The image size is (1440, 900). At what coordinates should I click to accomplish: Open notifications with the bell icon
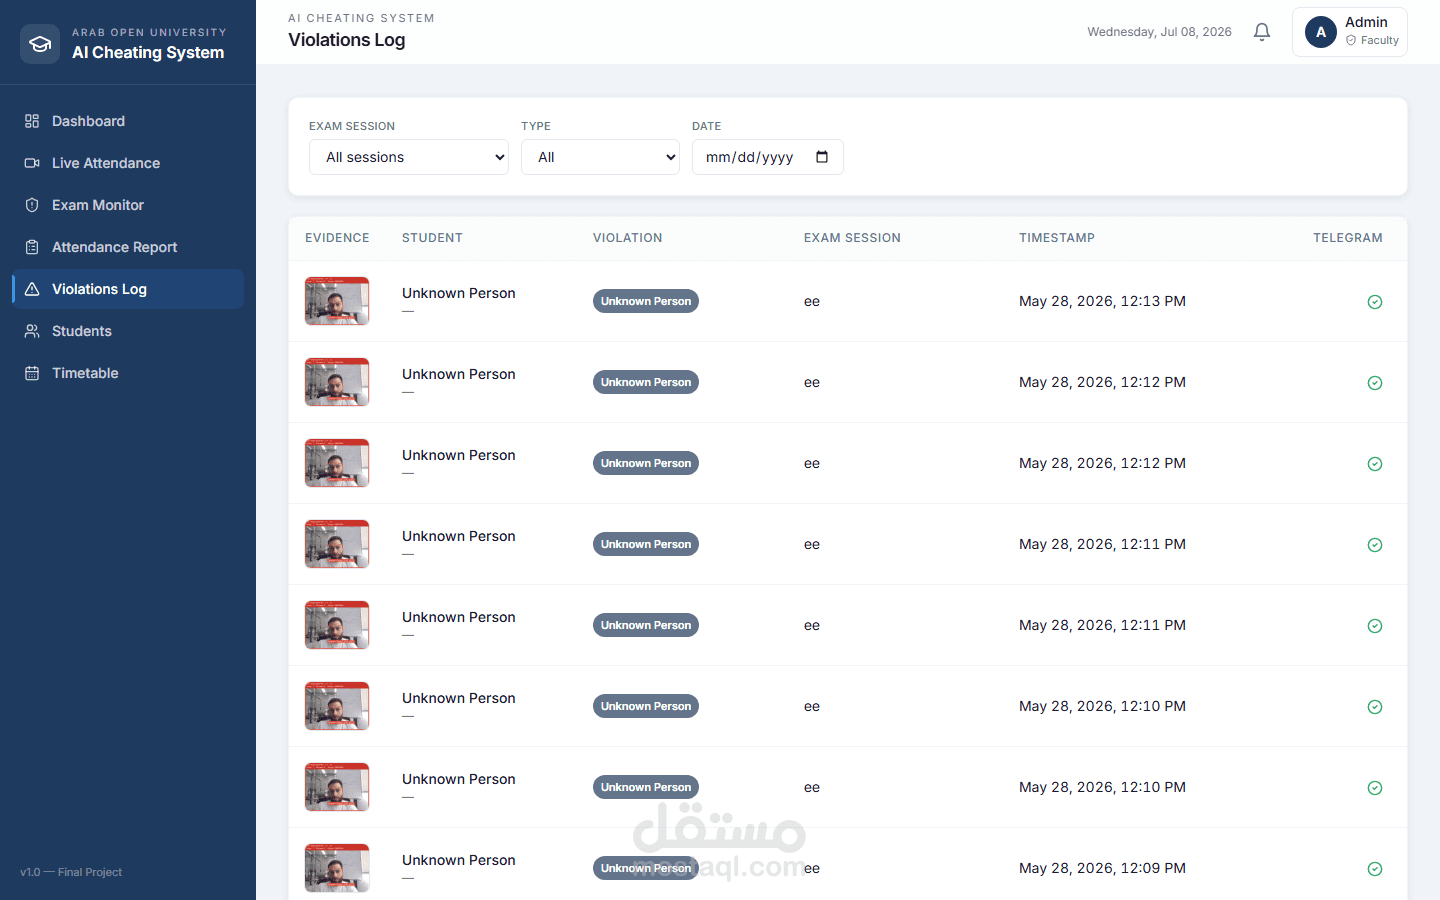(1262, 32)
